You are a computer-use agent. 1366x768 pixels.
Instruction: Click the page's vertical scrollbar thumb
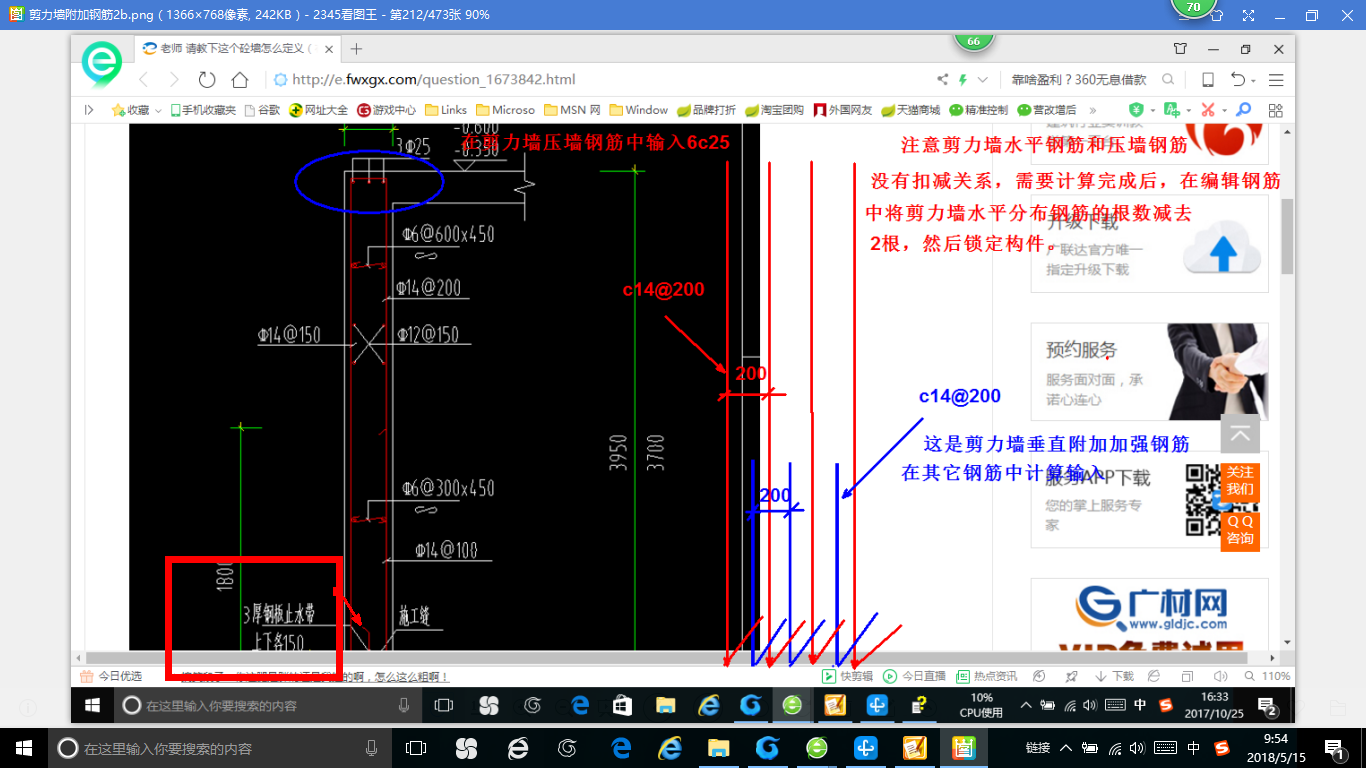click(x=1287, y=234)
